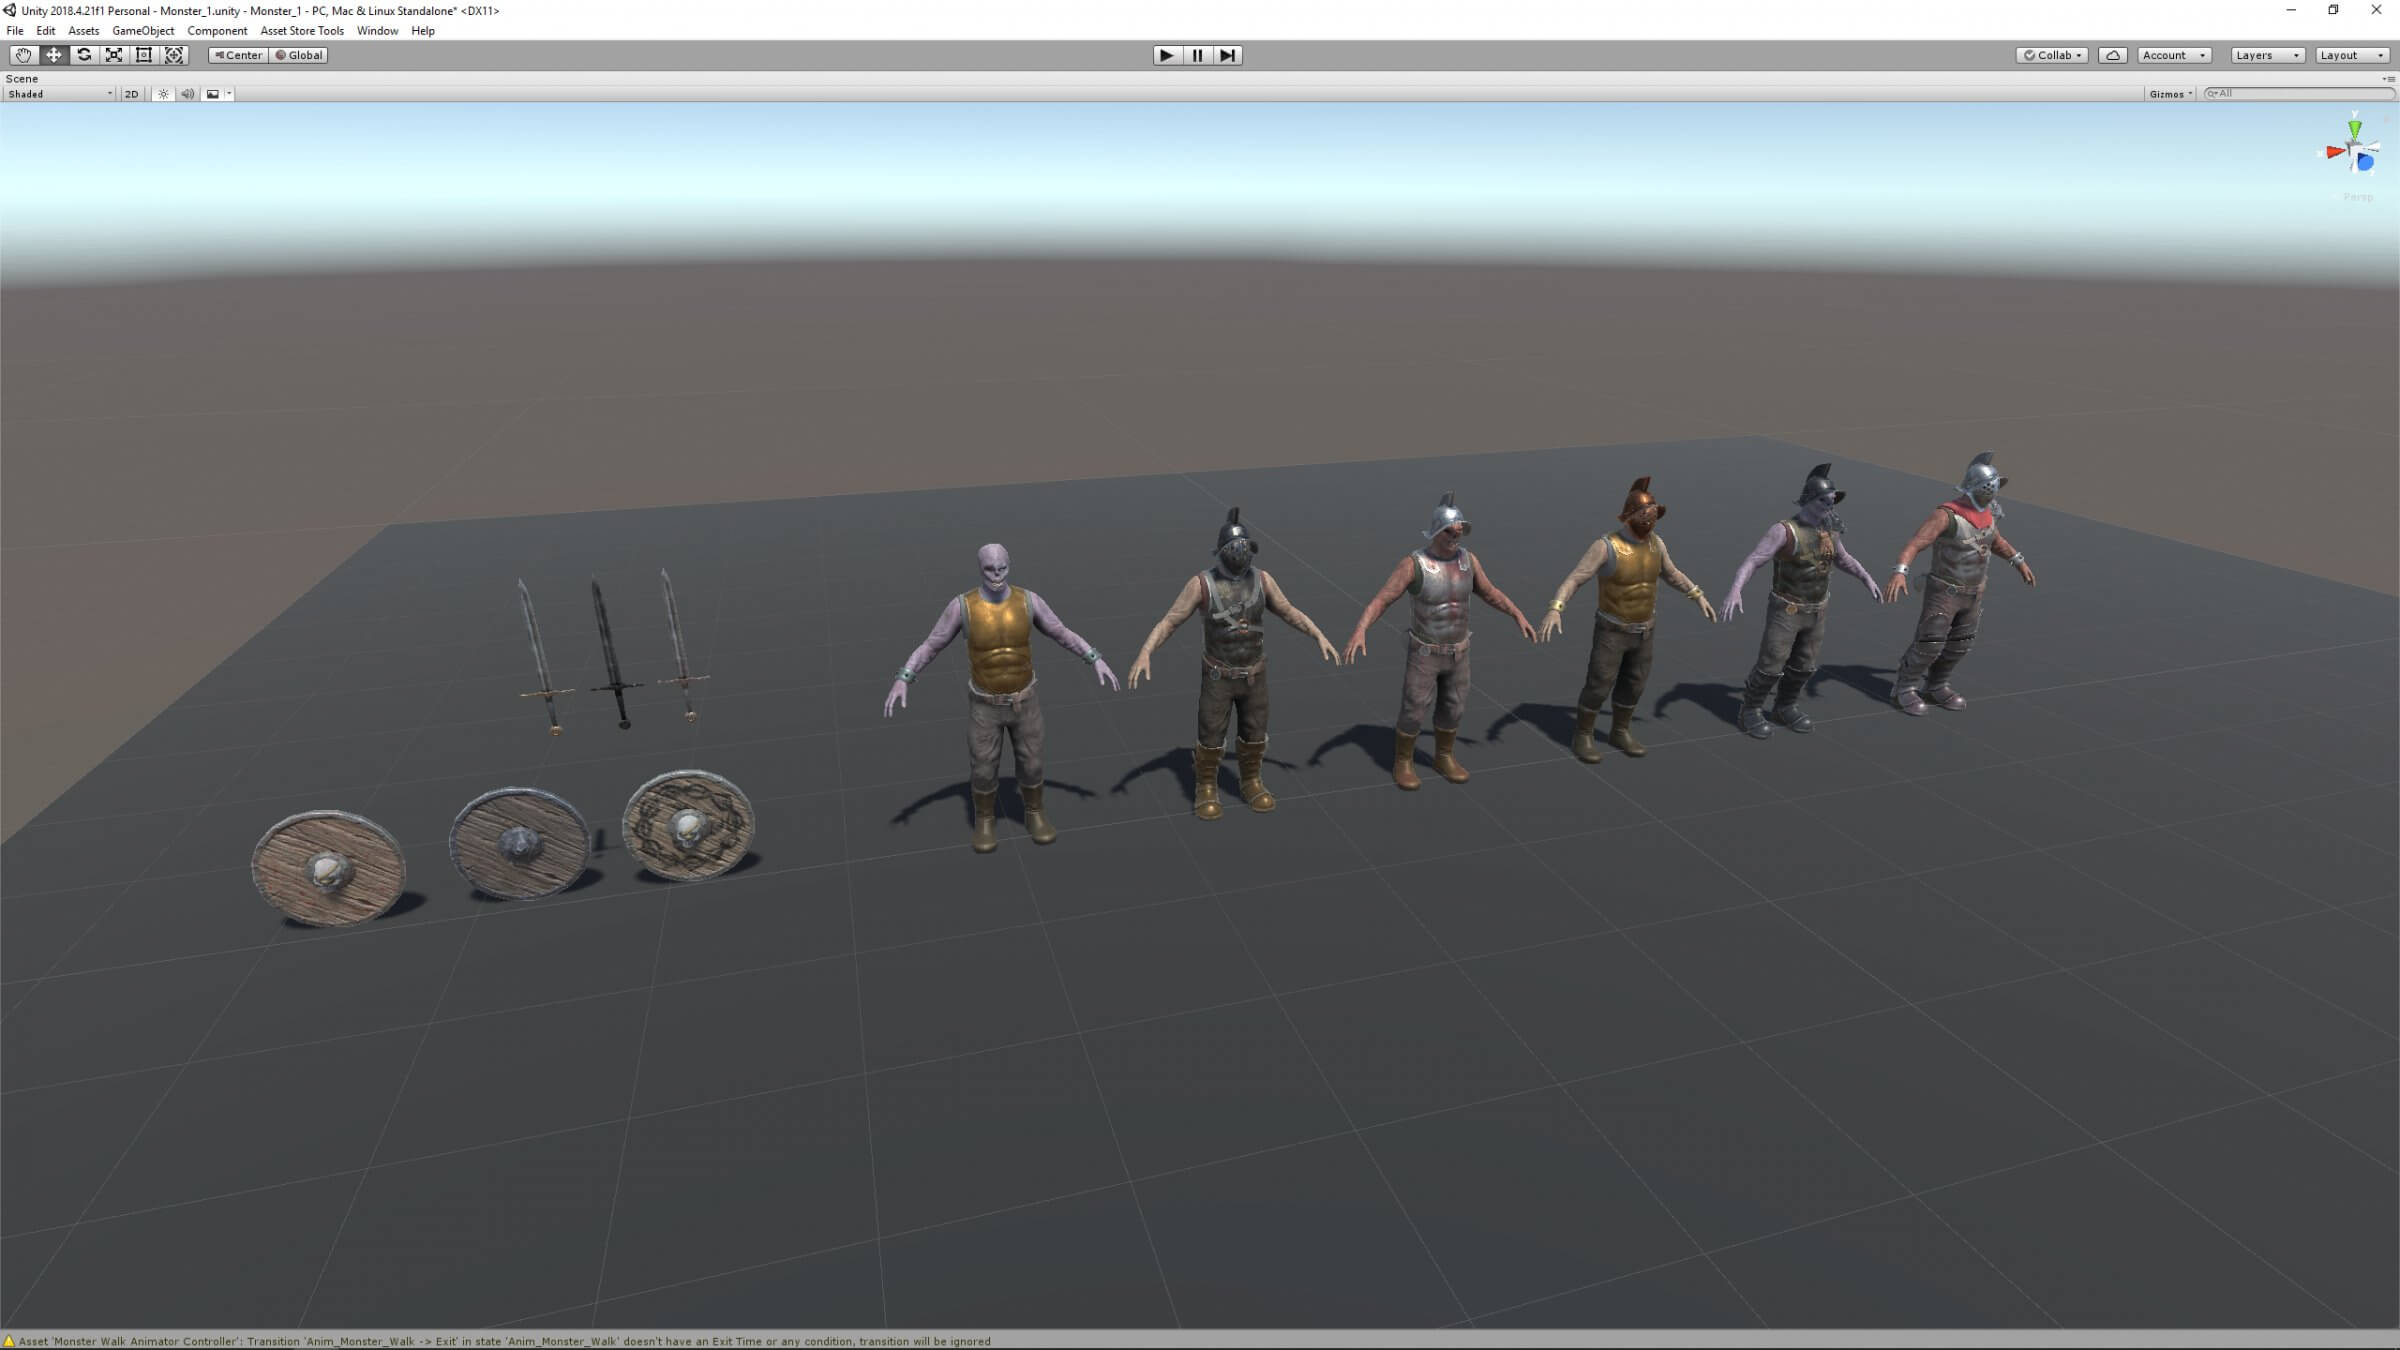
Task: Mute scene audio speaker toggle
Action: (x=187, y=94)
